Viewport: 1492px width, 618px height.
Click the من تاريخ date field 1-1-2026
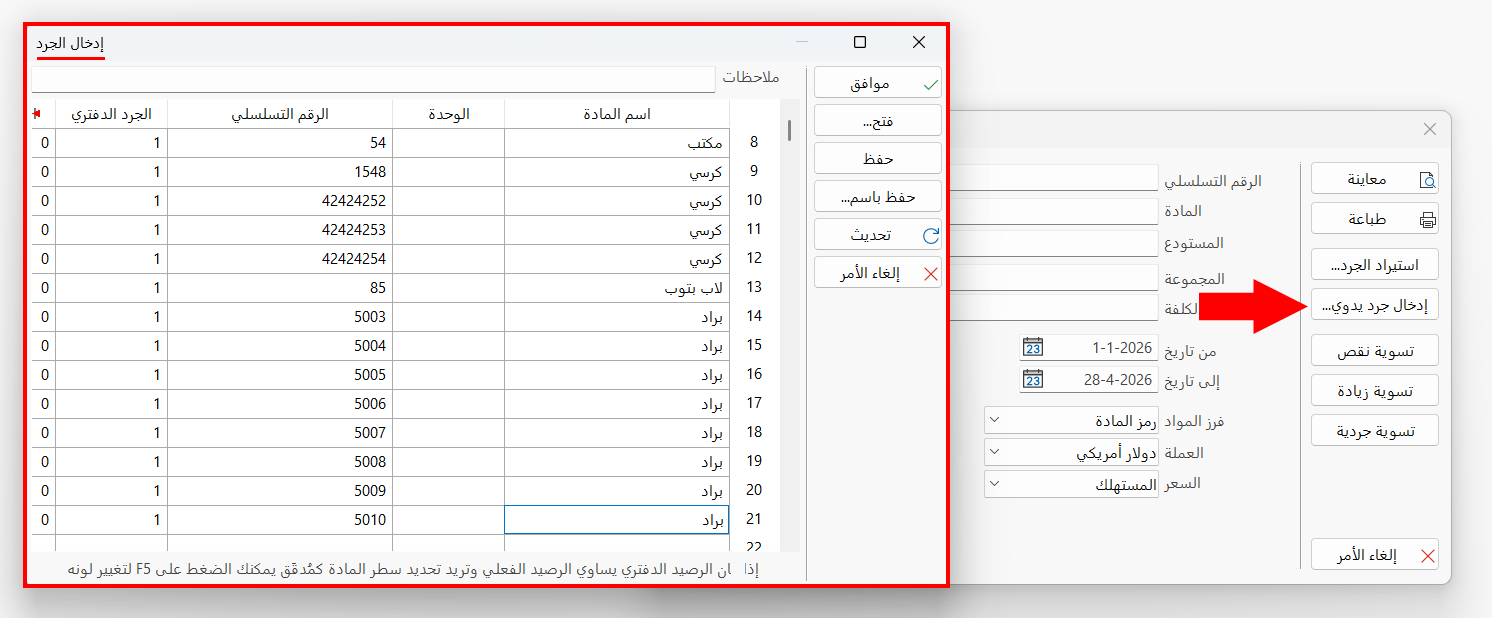[x=1102, y=348]
